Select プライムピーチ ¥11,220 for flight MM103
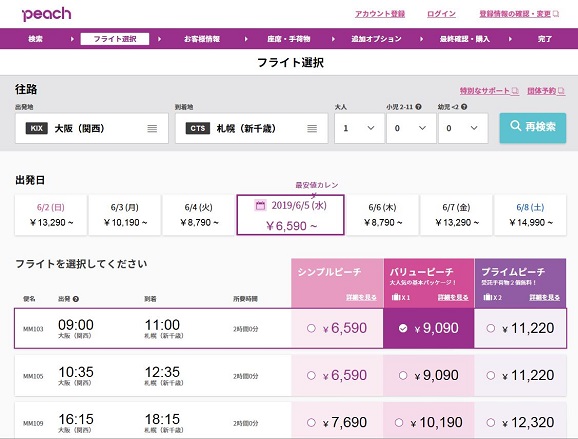 [x=491, y=328]
